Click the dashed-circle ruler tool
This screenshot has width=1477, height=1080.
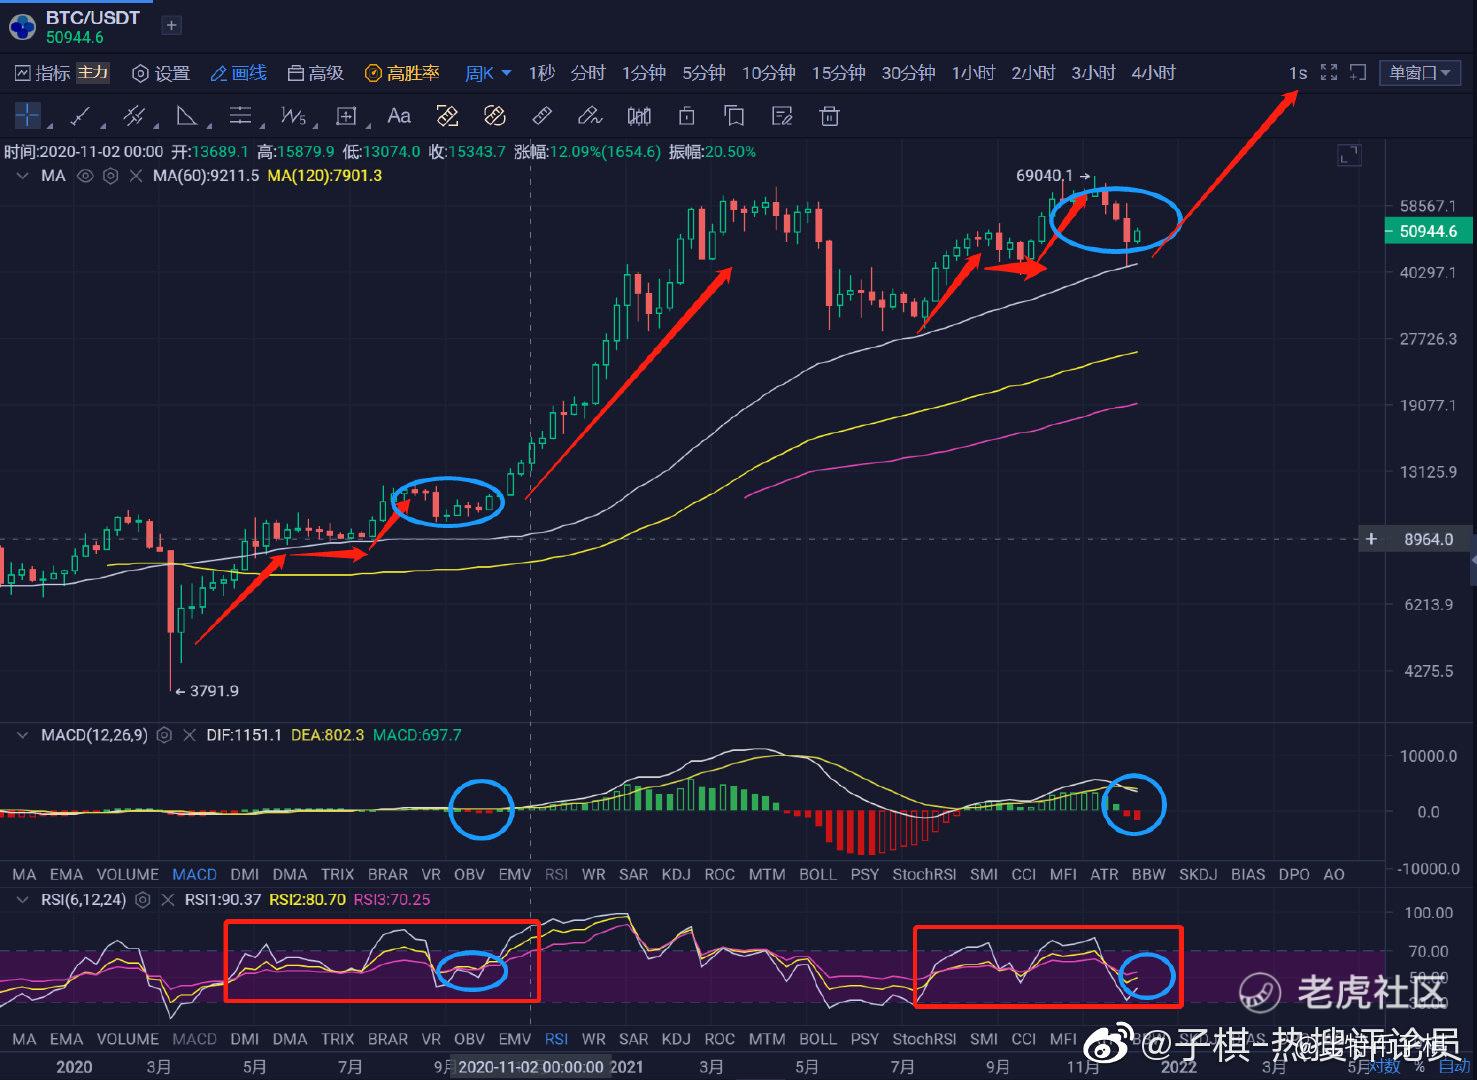494,116
